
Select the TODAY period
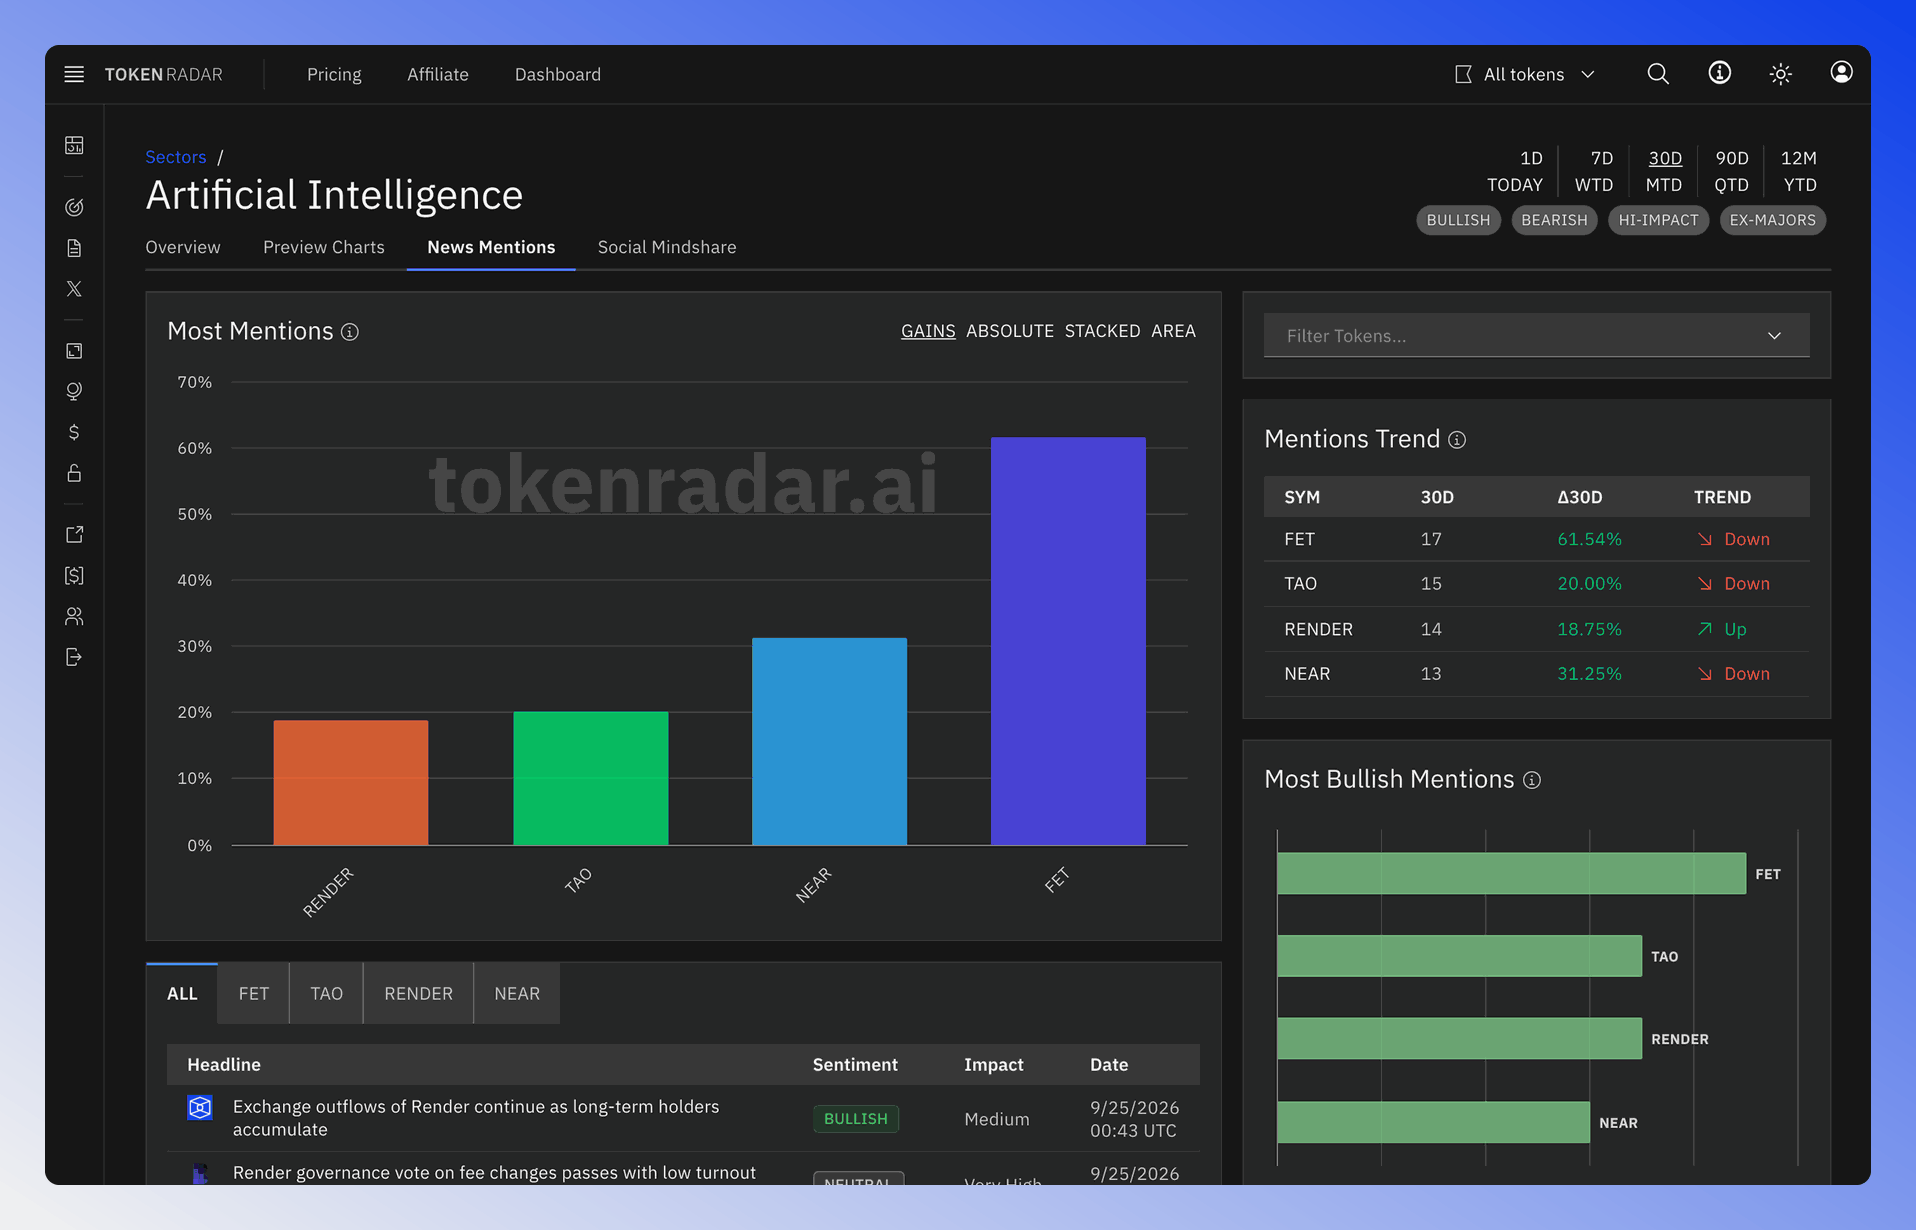(x=1514, y=185)
